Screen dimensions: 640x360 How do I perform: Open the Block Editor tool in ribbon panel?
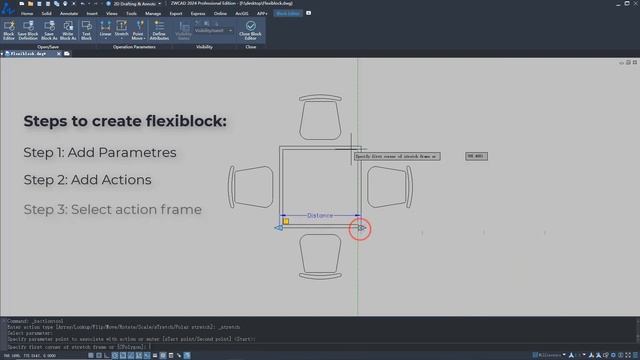click(9, 30)
